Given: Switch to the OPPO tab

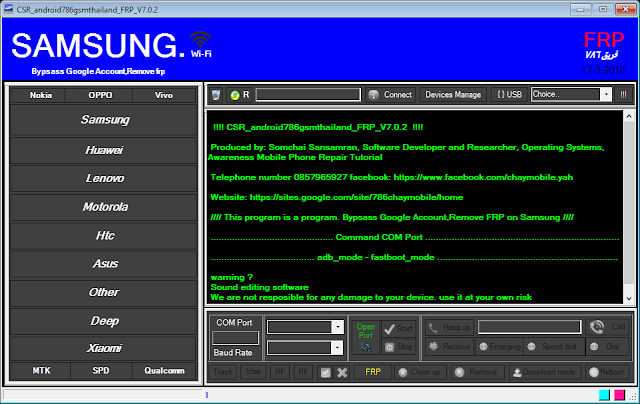Looking at the screenshot, I should click(100, 95).
